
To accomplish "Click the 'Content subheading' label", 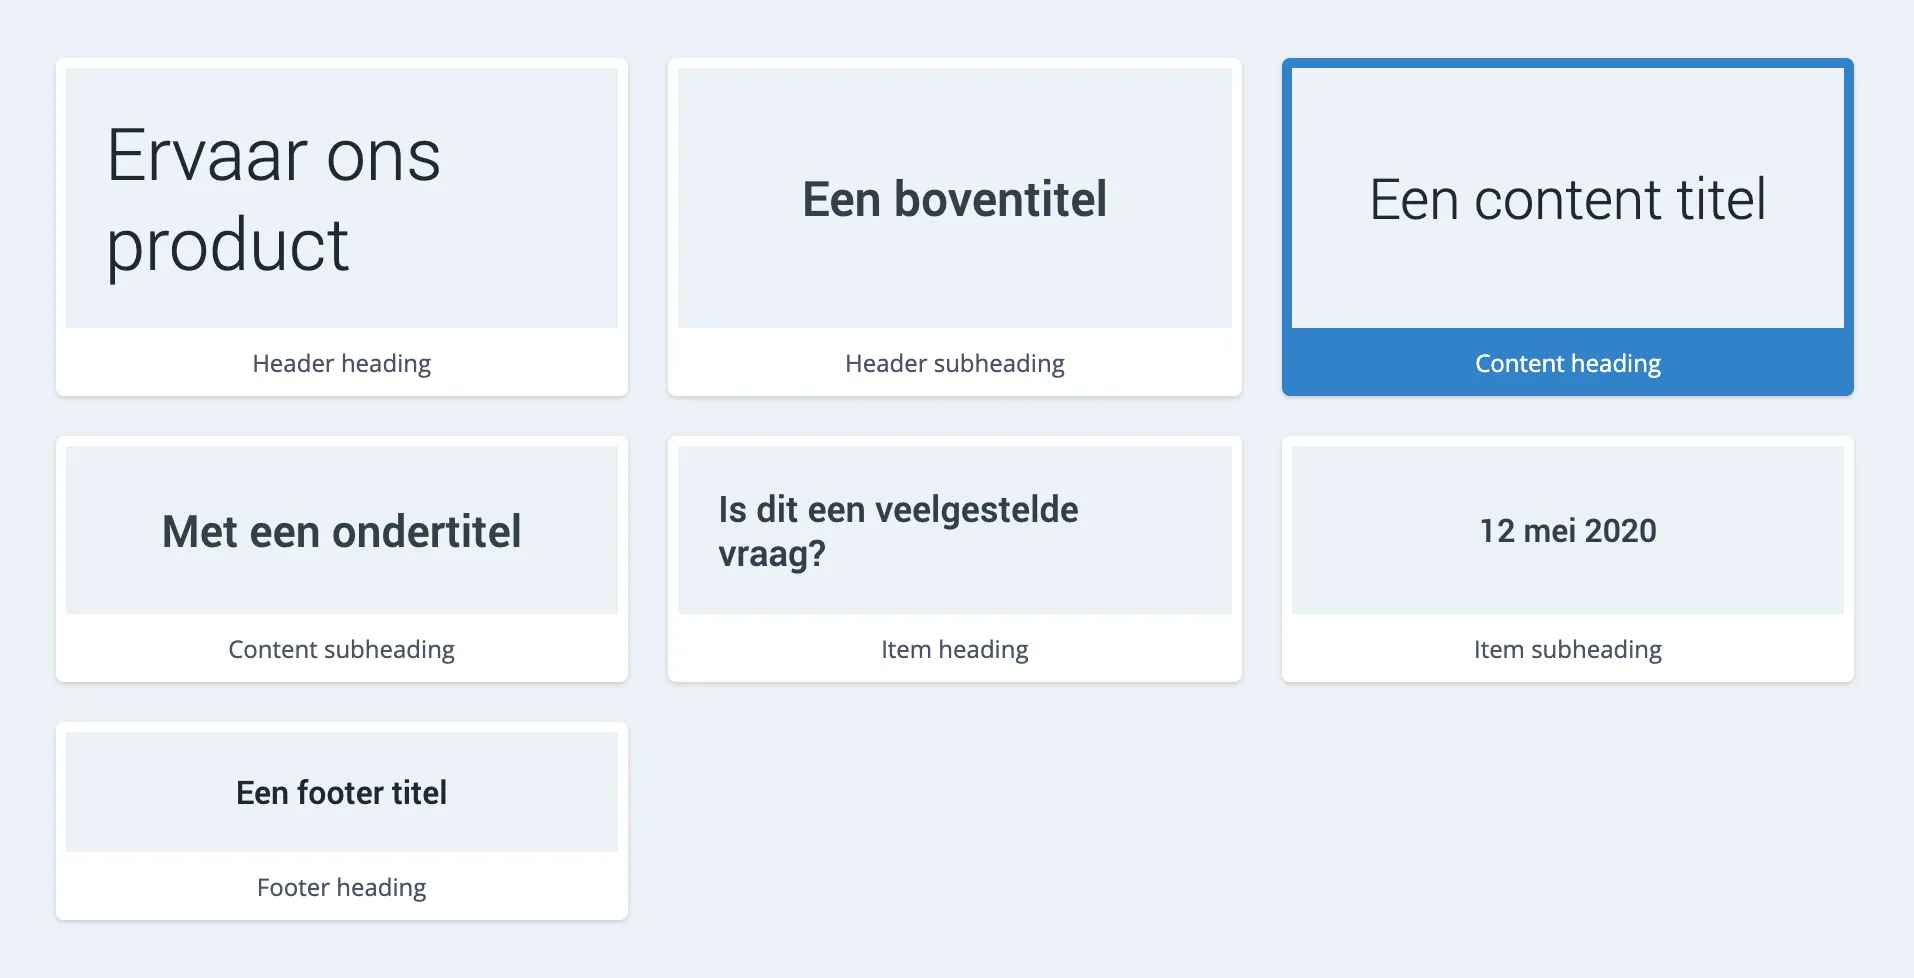I will (x=341, y=649).
